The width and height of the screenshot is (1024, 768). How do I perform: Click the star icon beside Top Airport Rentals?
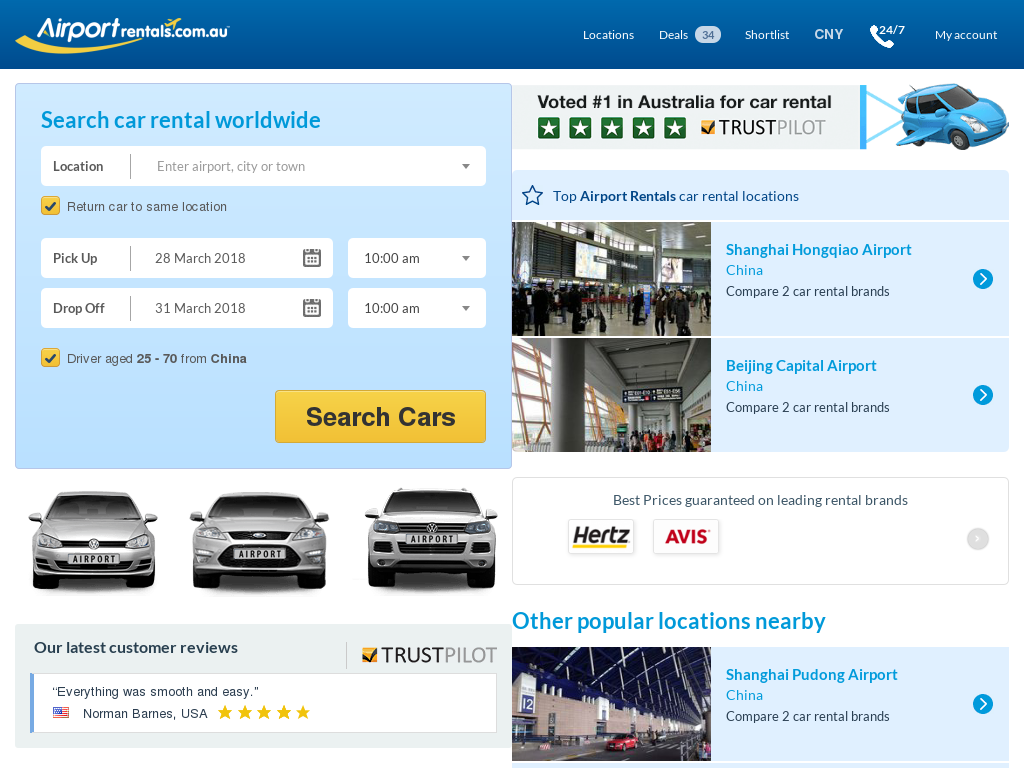point(532,195)
